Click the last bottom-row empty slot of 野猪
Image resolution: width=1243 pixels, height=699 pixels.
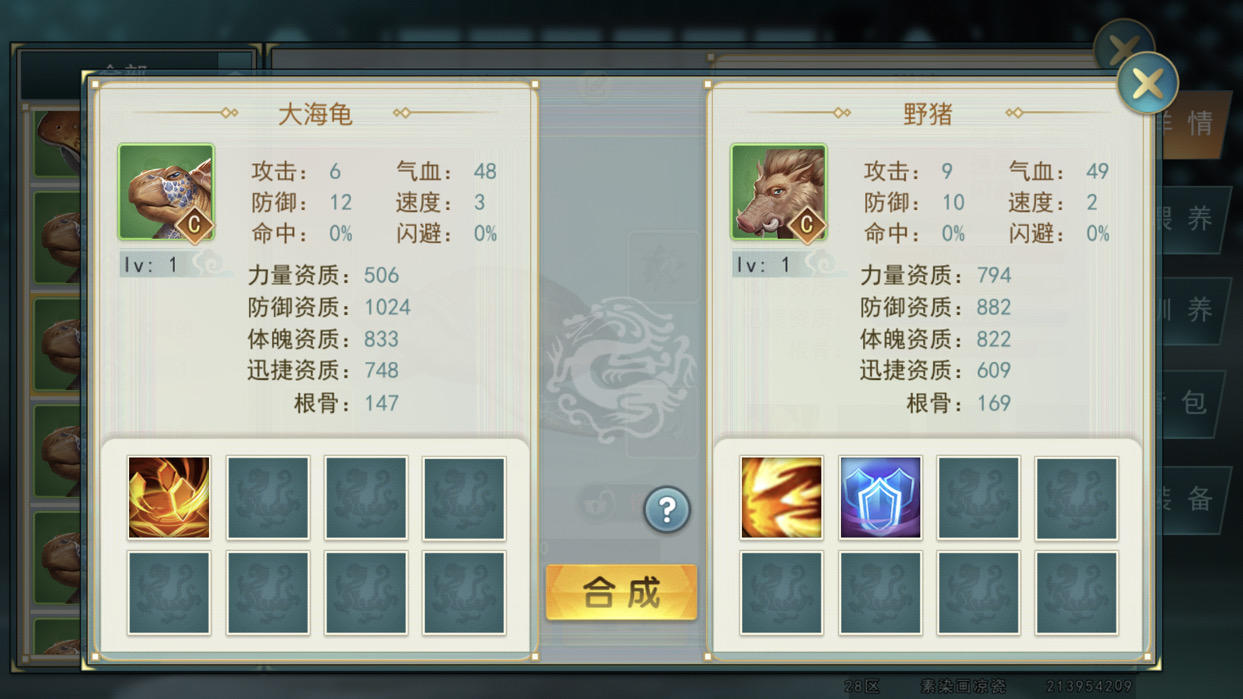(1076, 594)
